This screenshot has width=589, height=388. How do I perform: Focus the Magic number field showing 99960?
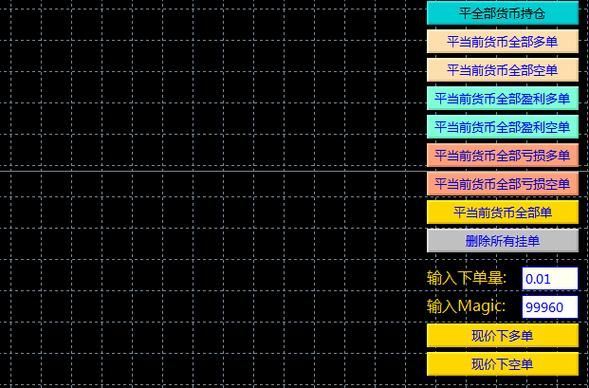[x=550, y=307]
